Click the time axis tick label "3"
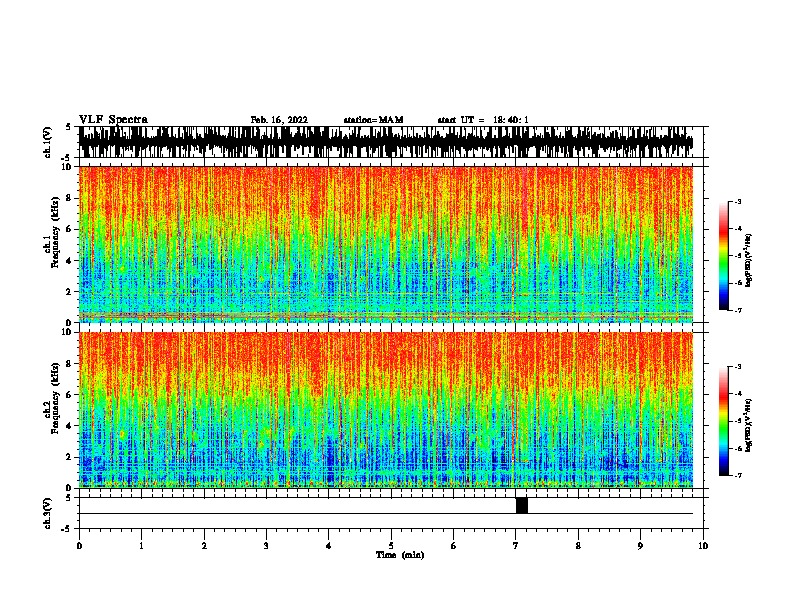 [266, 545]
